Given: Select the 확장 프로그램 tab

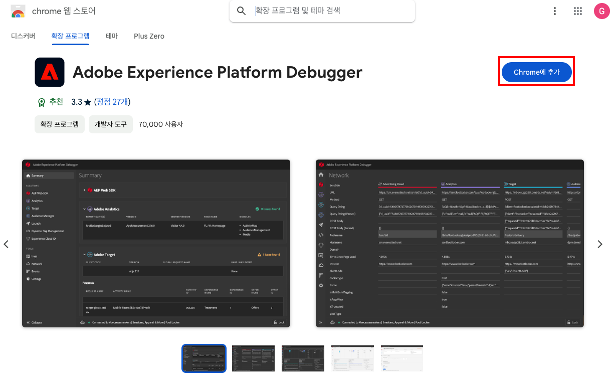Looking at the screenshot, I should 70,36.
